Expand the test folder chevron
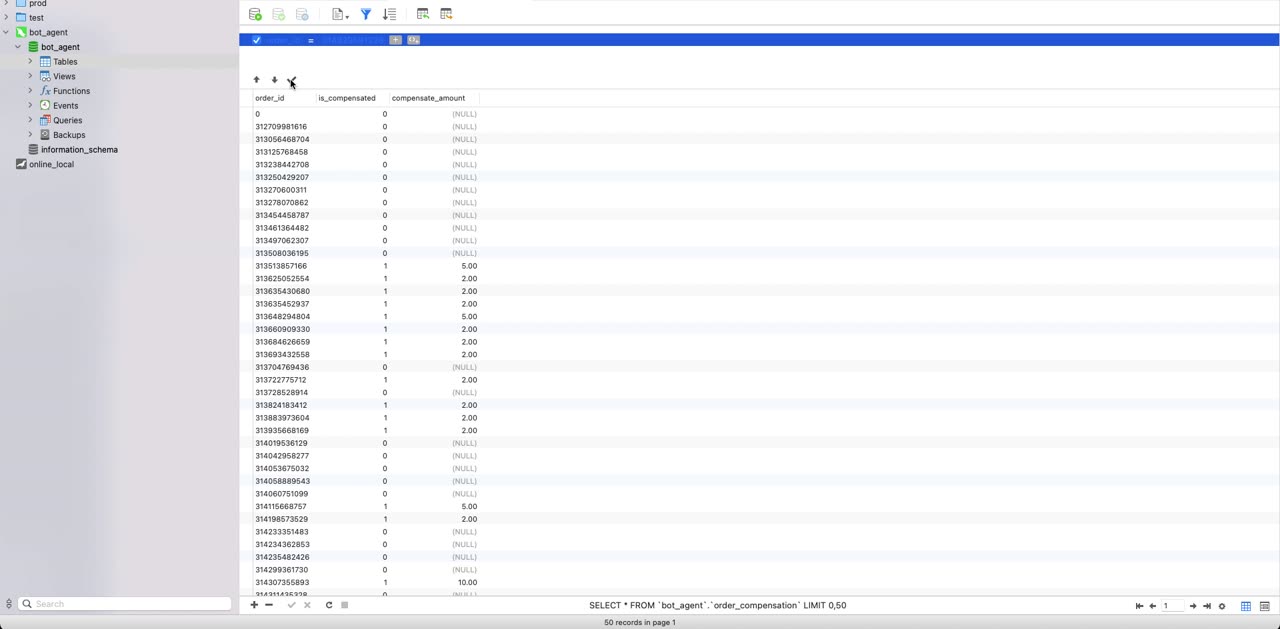Viewport: 1280px width, 629px height. [x=6, y=17]
